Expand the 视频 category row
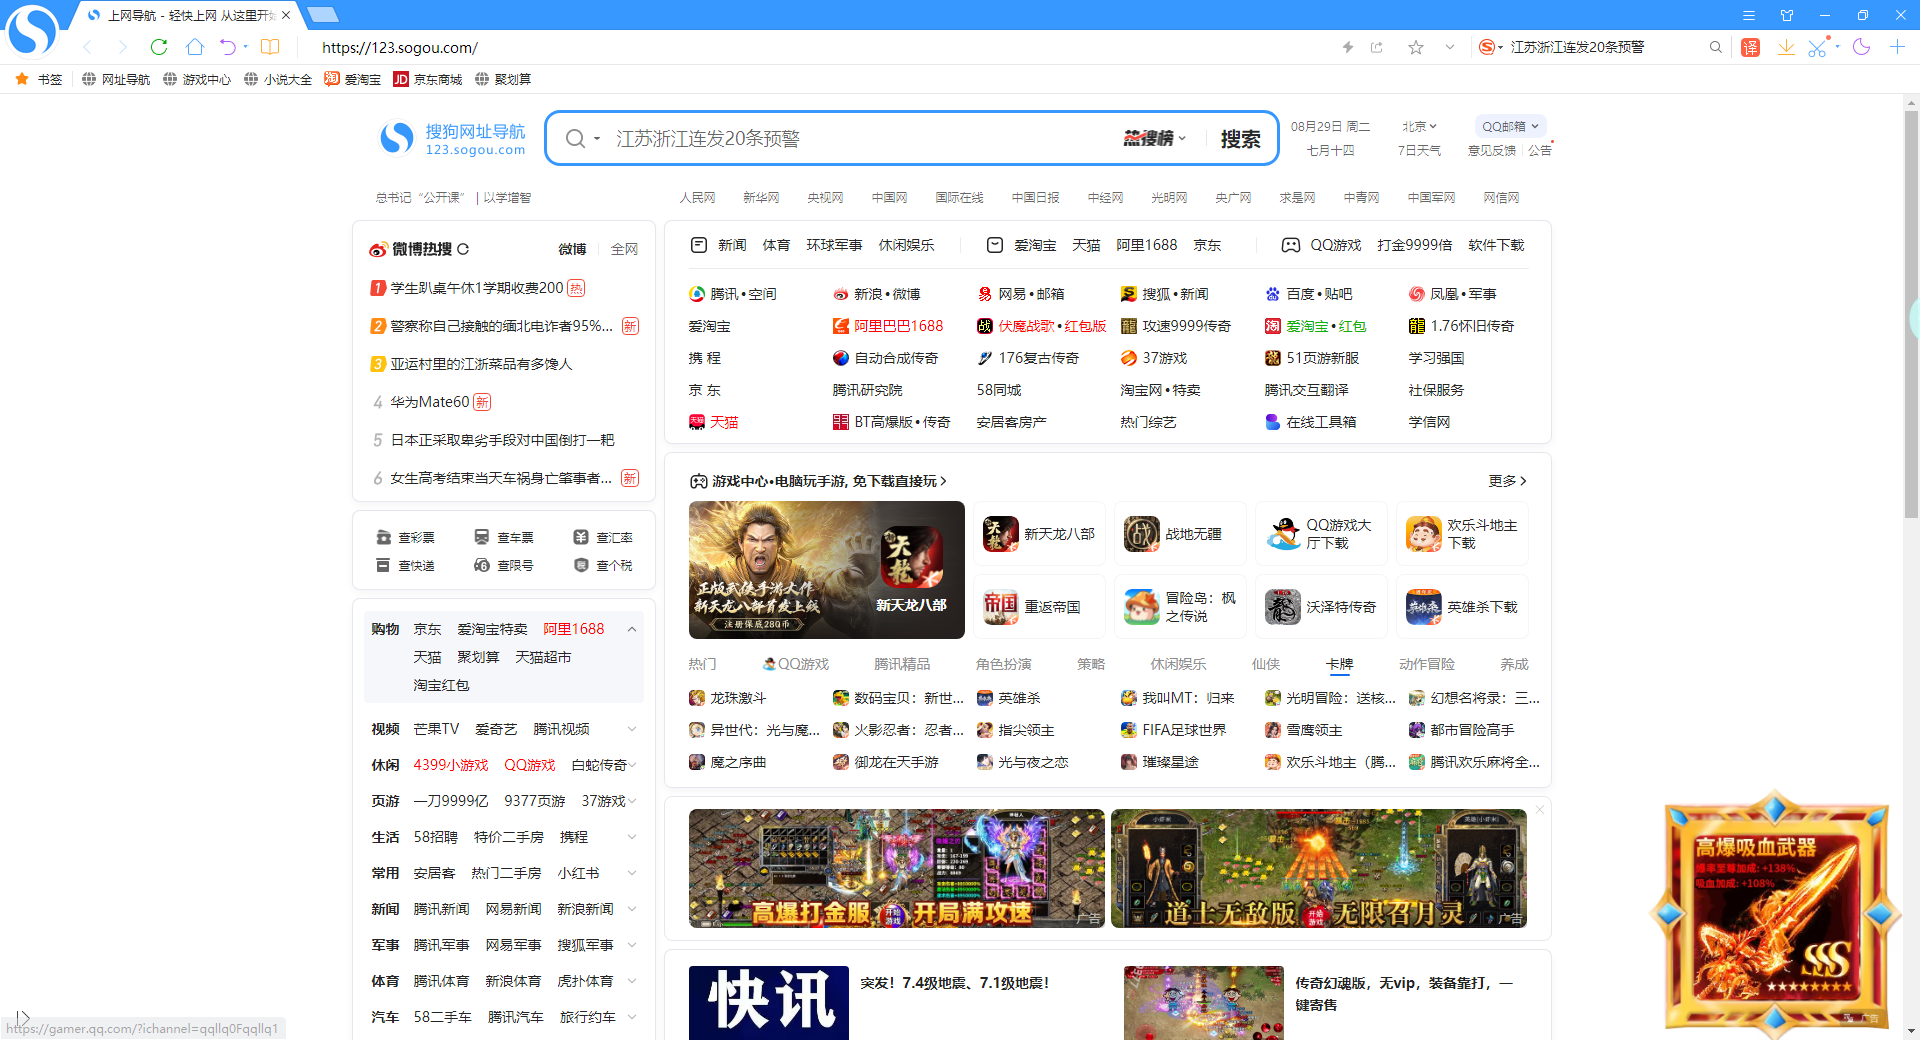Screen dimensions: 1920x1040 pos(631,729)
